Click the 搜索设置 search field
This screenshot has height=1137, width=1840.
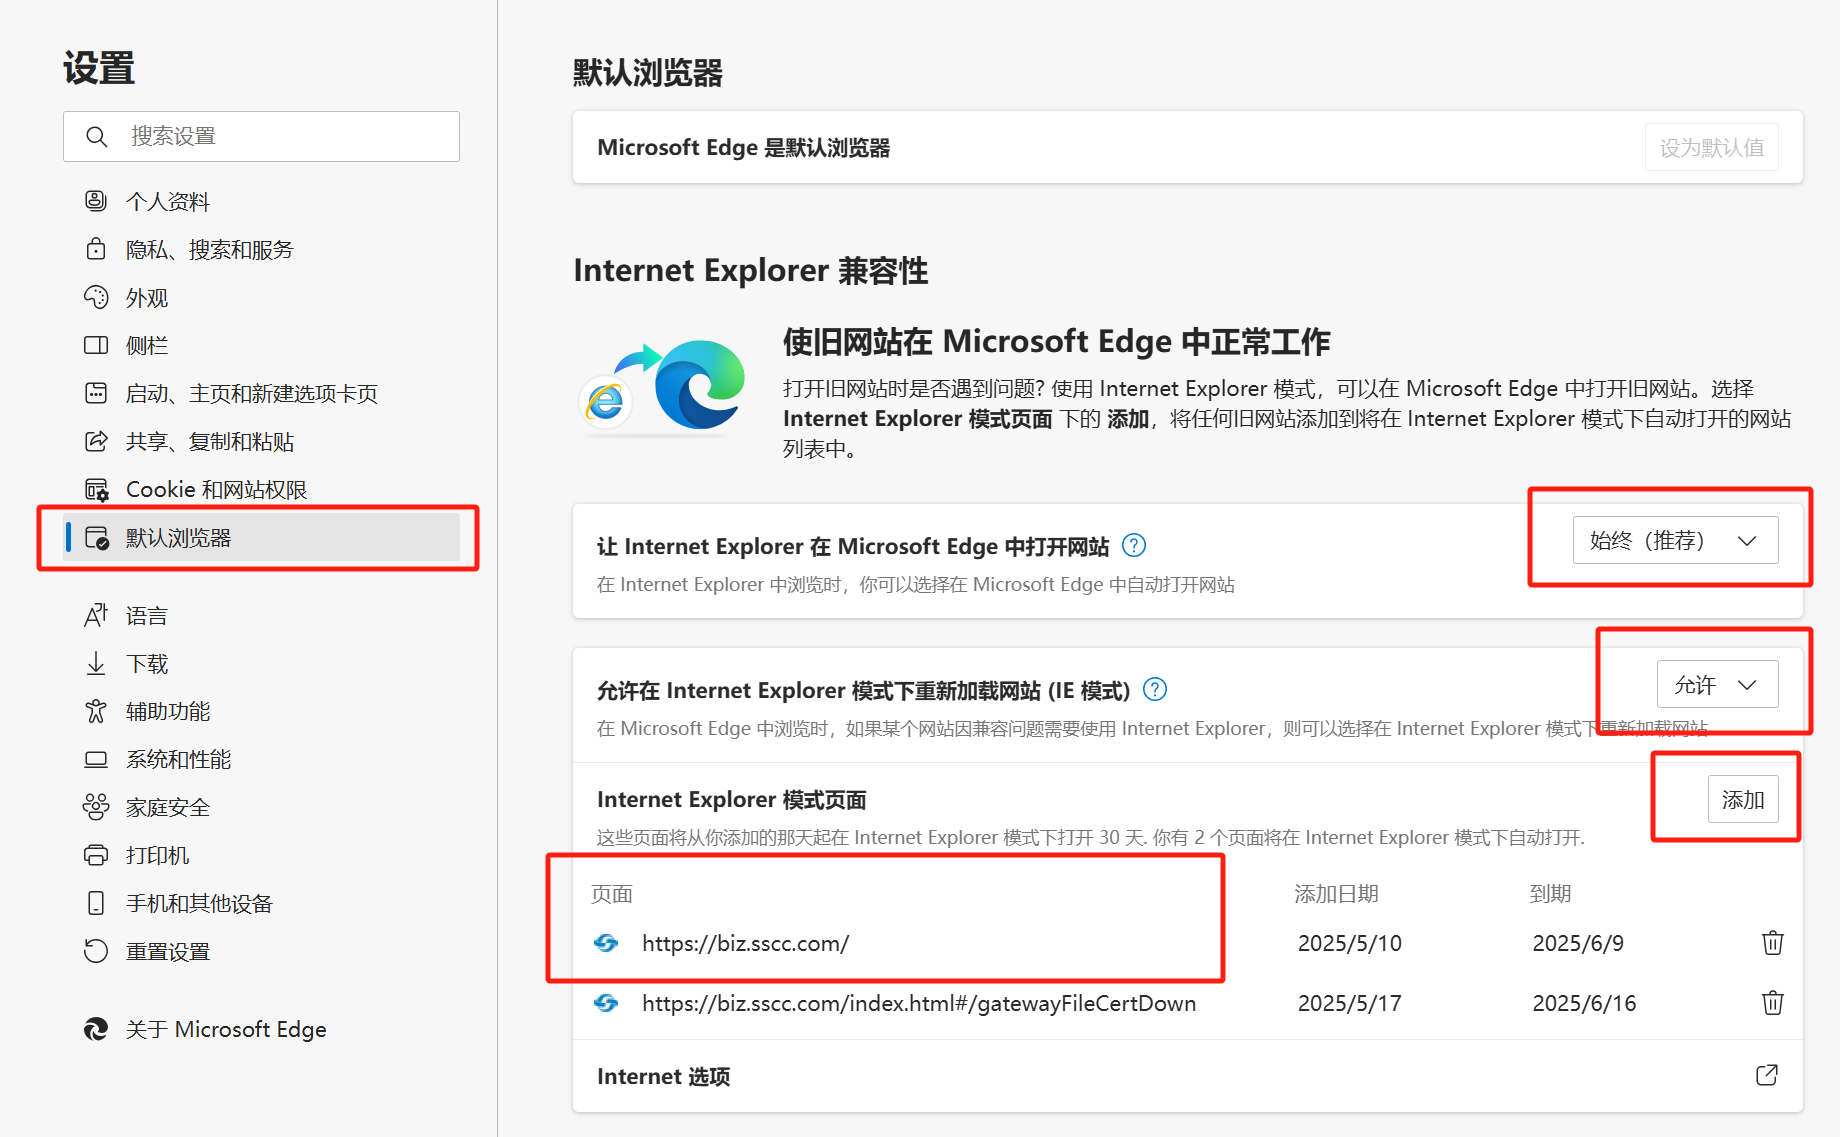click(262, 136)
